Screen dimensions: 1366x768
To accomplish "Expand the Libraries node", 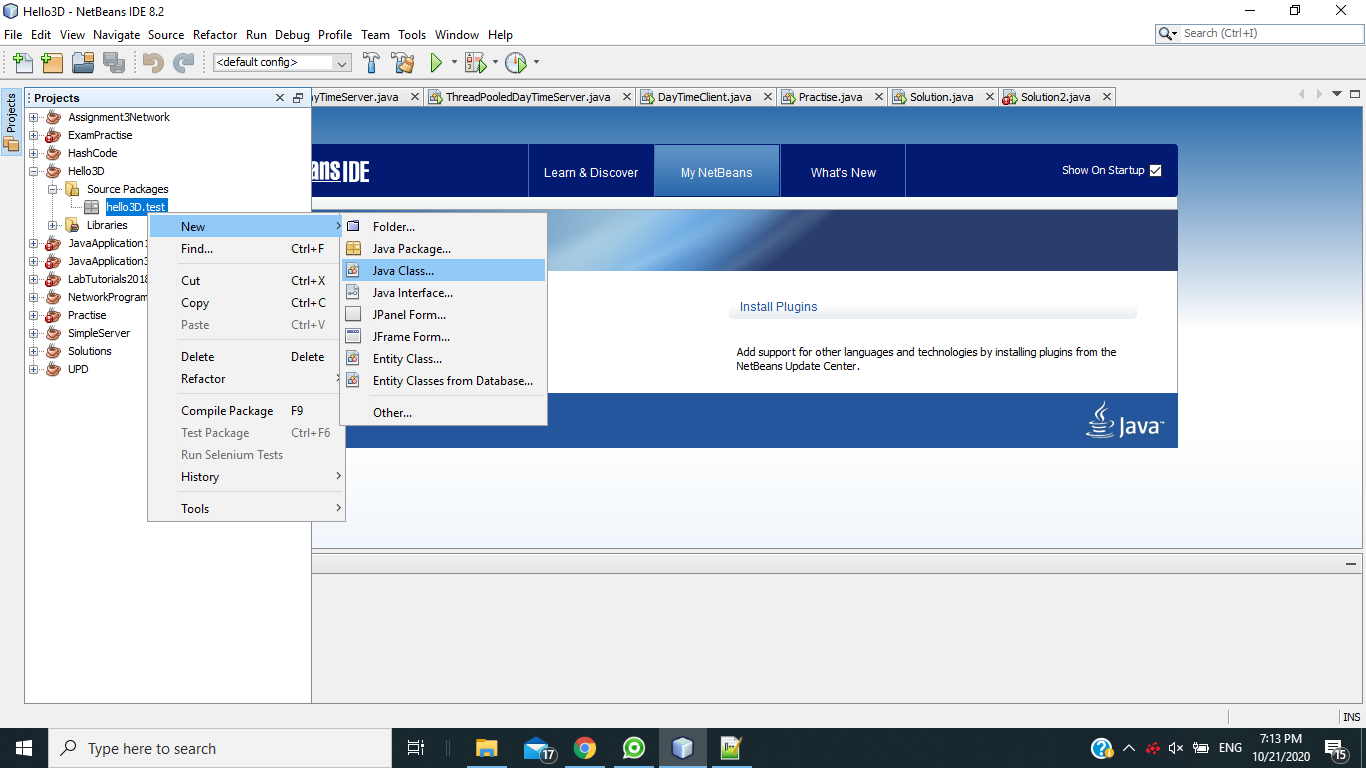I will pos(52,225).
